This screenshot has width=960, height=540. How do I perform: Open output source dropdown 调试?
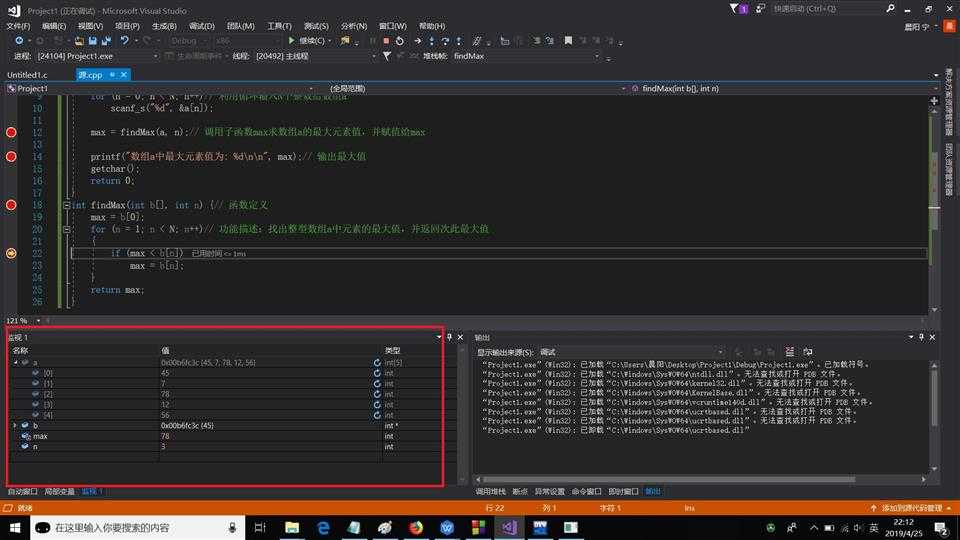click(x=631, y=352)
